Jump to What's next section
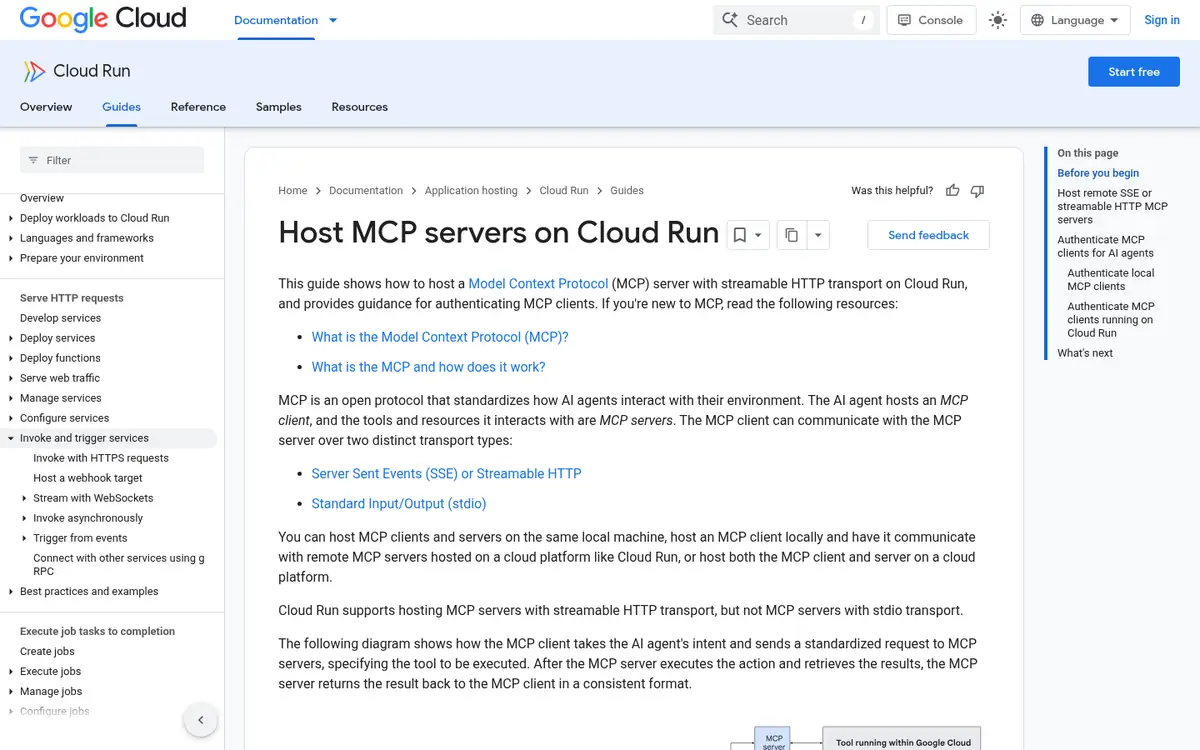Image resolution: width=1200 pixels, height=750 pixels. (x=1085, y=353)
